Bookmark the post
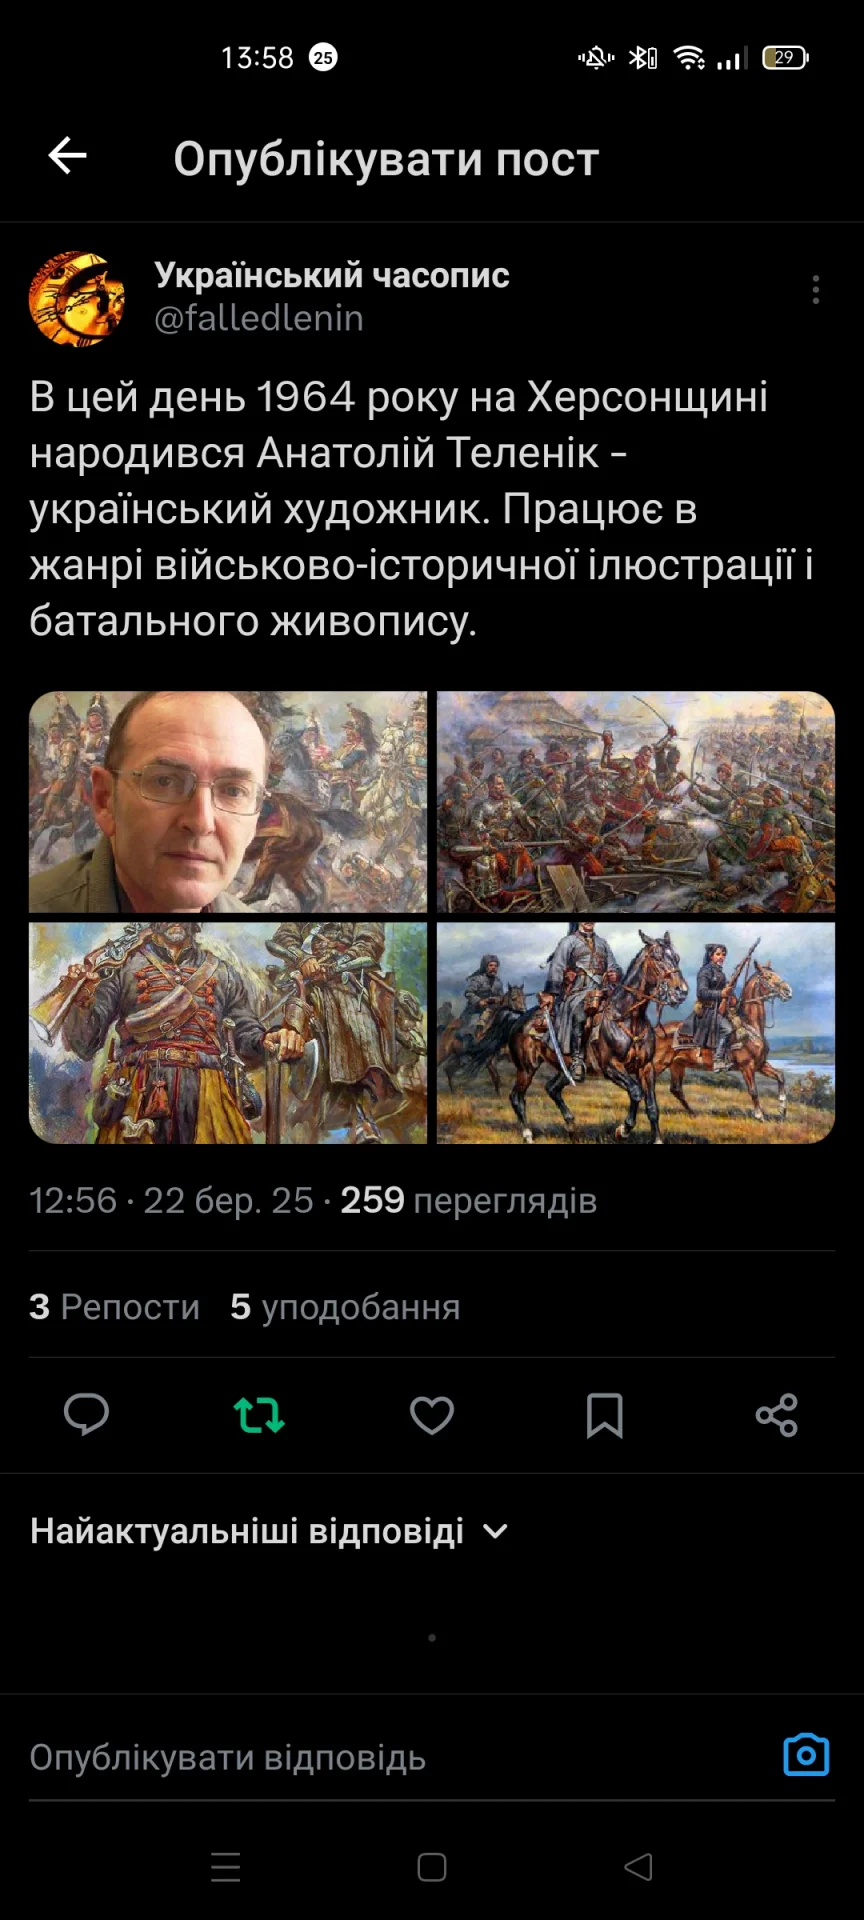Viewport: 864px width, 1920px height. (604, 1415)
